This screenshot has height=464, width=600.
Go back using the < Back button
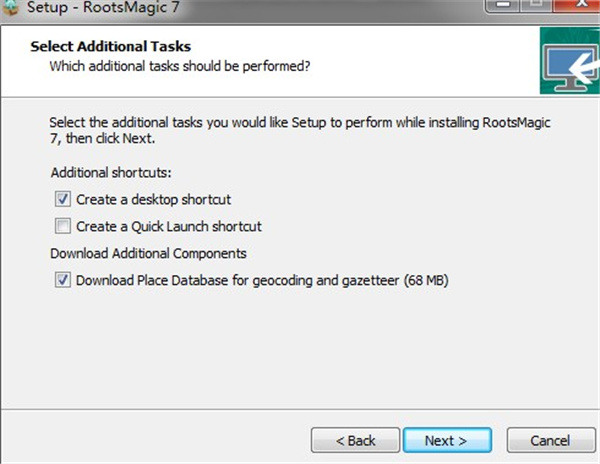click(355, 440)
